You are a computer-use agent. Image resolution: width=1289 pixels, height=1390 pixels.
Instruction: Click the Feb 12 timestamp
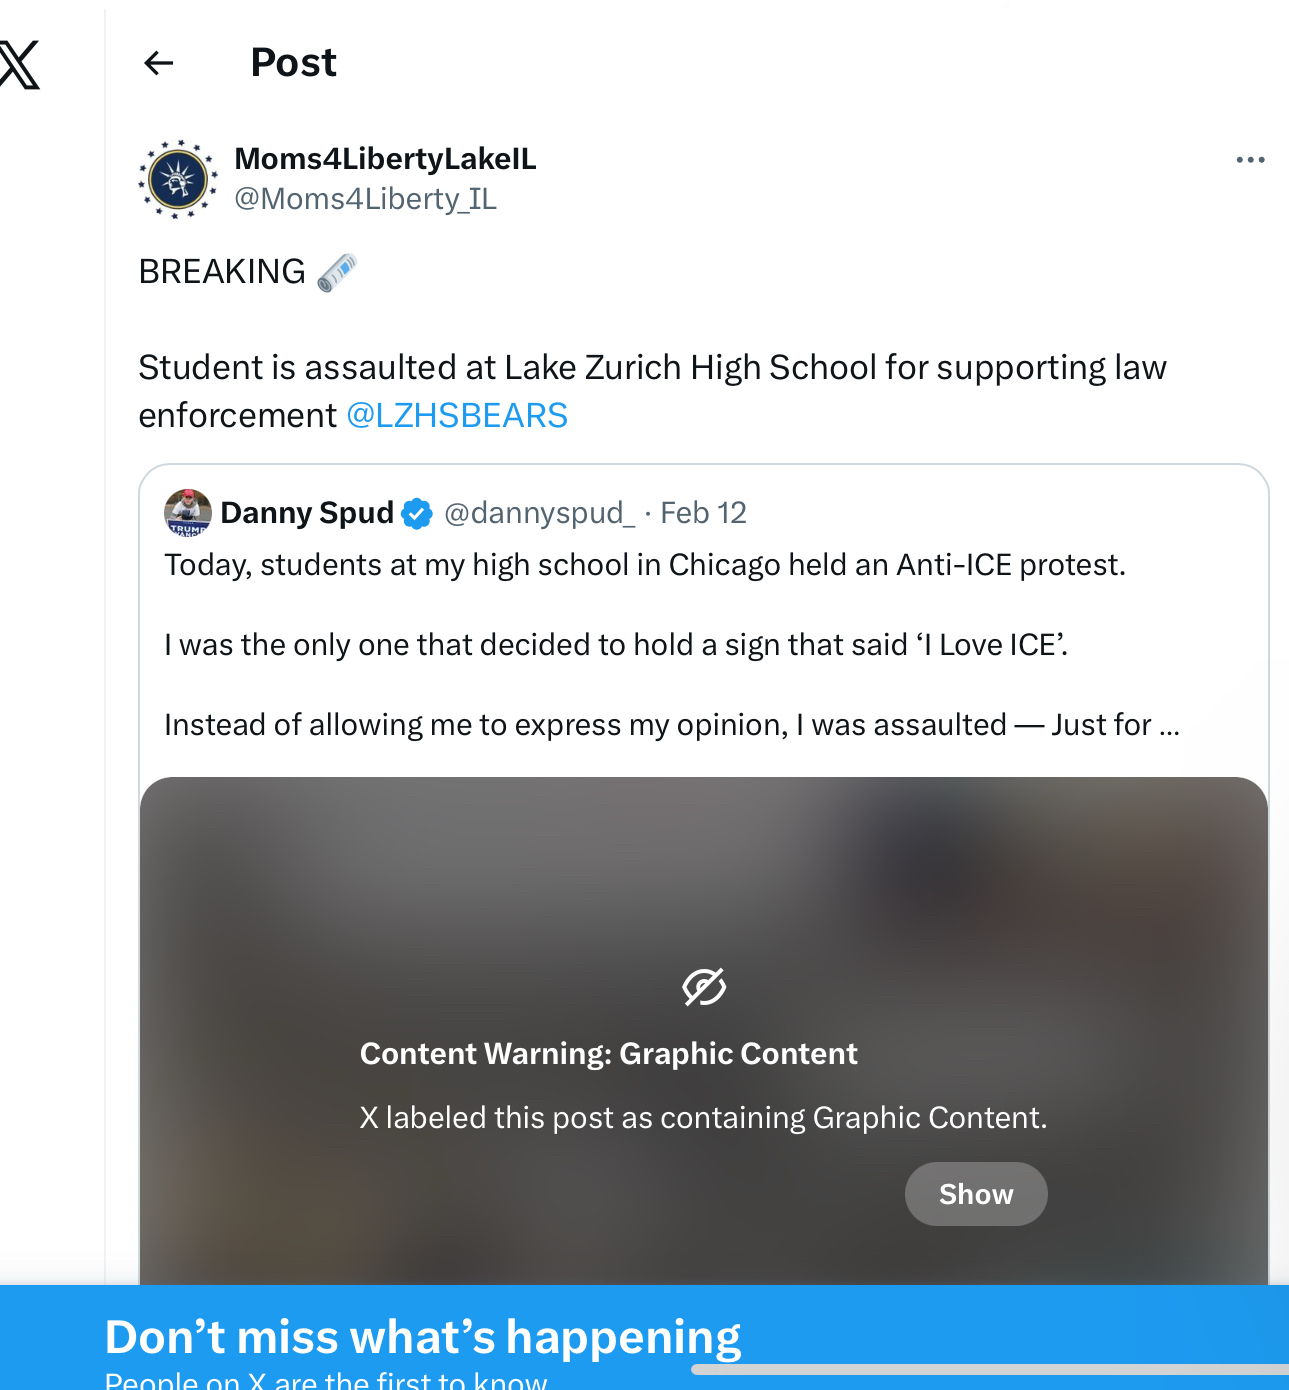click(x=703, y=513)
